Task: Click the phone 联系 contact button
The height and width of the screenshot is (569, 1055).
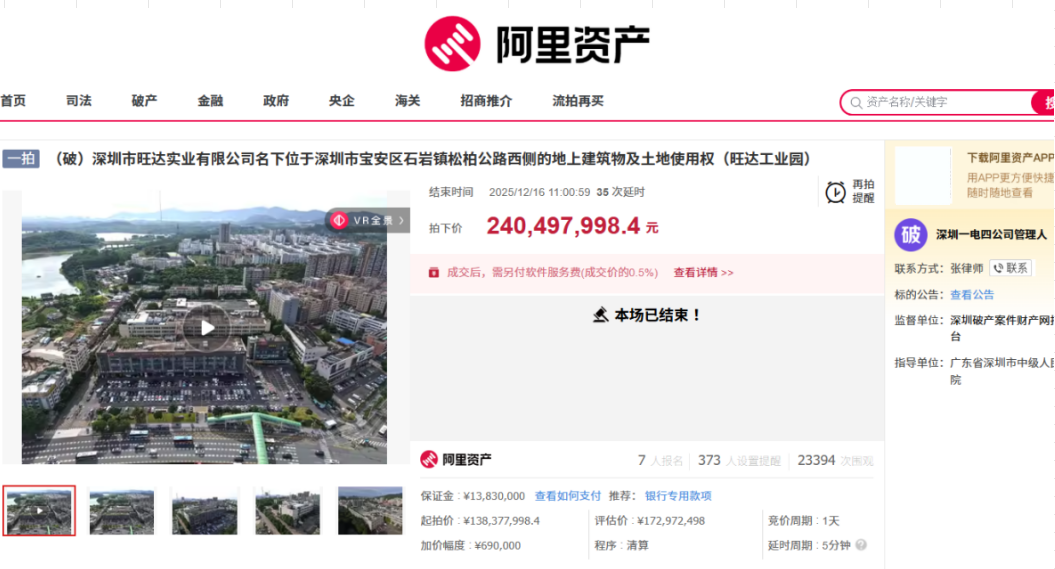Action: coord(1010,268)
